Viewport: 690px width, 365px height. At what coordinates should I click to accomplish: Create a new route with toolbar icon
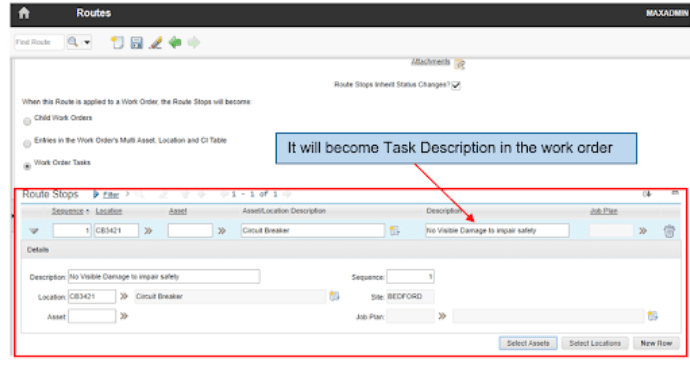click(117, 42)
